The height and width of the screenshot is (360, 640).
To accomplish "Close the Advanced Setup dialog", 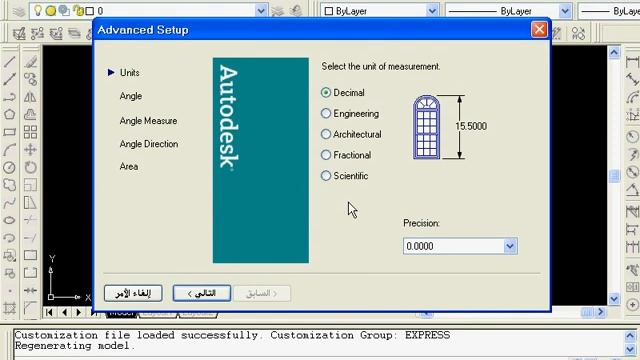I will [539, 29].
